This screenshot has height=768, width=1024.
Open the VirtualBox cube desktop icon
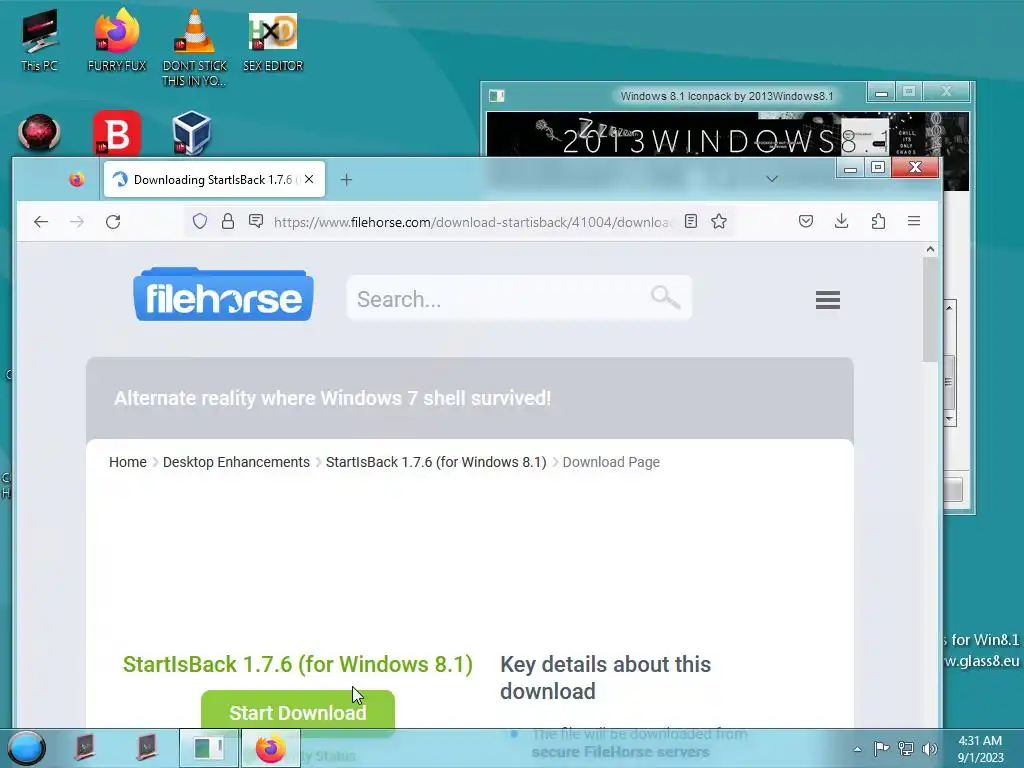click(x=192, y=133)
